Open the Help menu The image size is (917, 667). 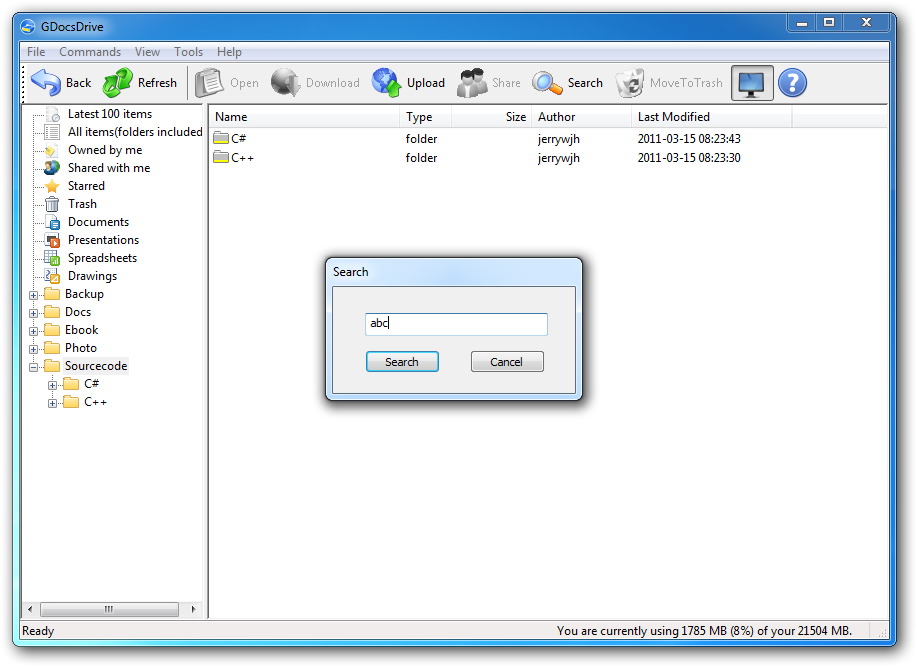(x=229, y=52)
